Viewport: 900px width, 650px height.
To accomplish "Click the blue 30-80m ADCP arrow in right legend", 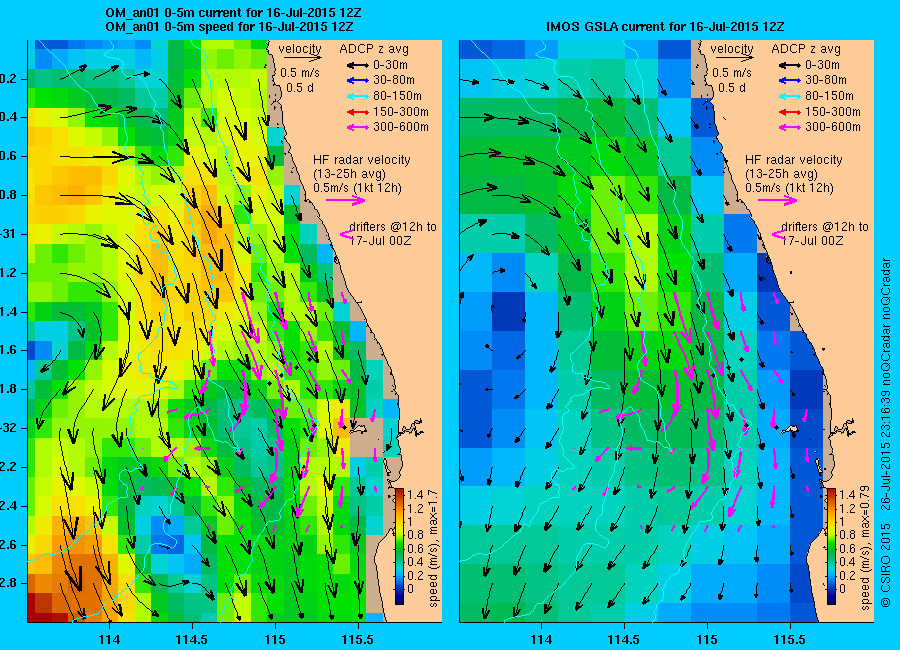I will point(789,81).
